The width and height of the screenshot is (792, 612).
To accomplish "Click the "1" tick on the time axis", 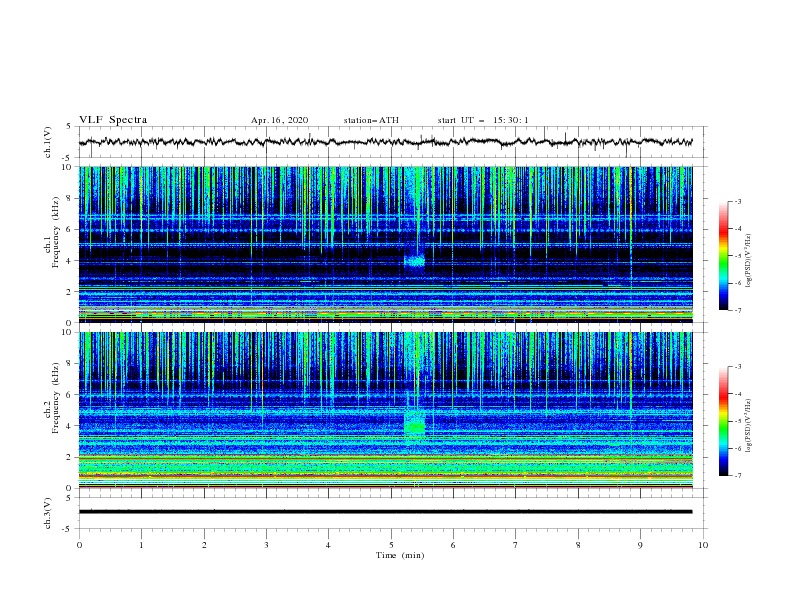I will coord(141,545).
